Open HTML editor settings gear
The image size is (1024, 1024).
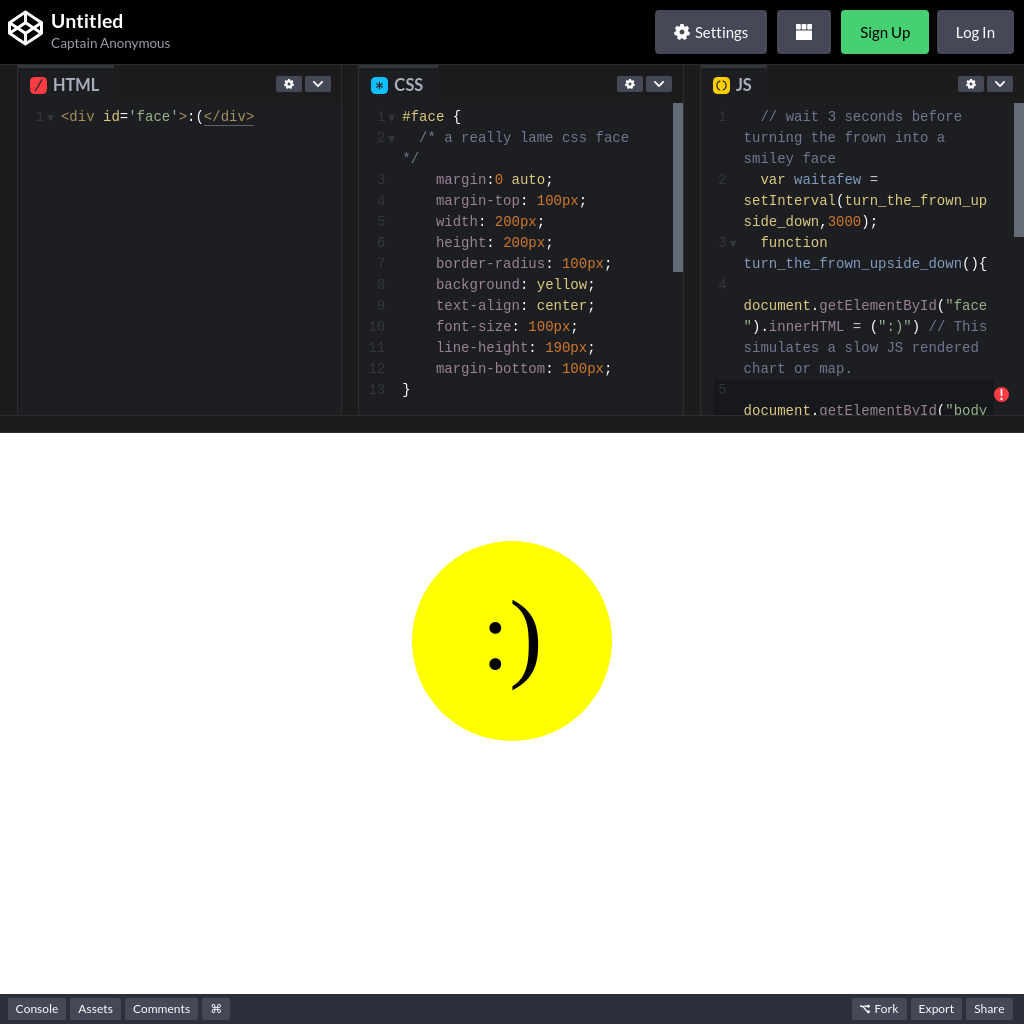289,84
